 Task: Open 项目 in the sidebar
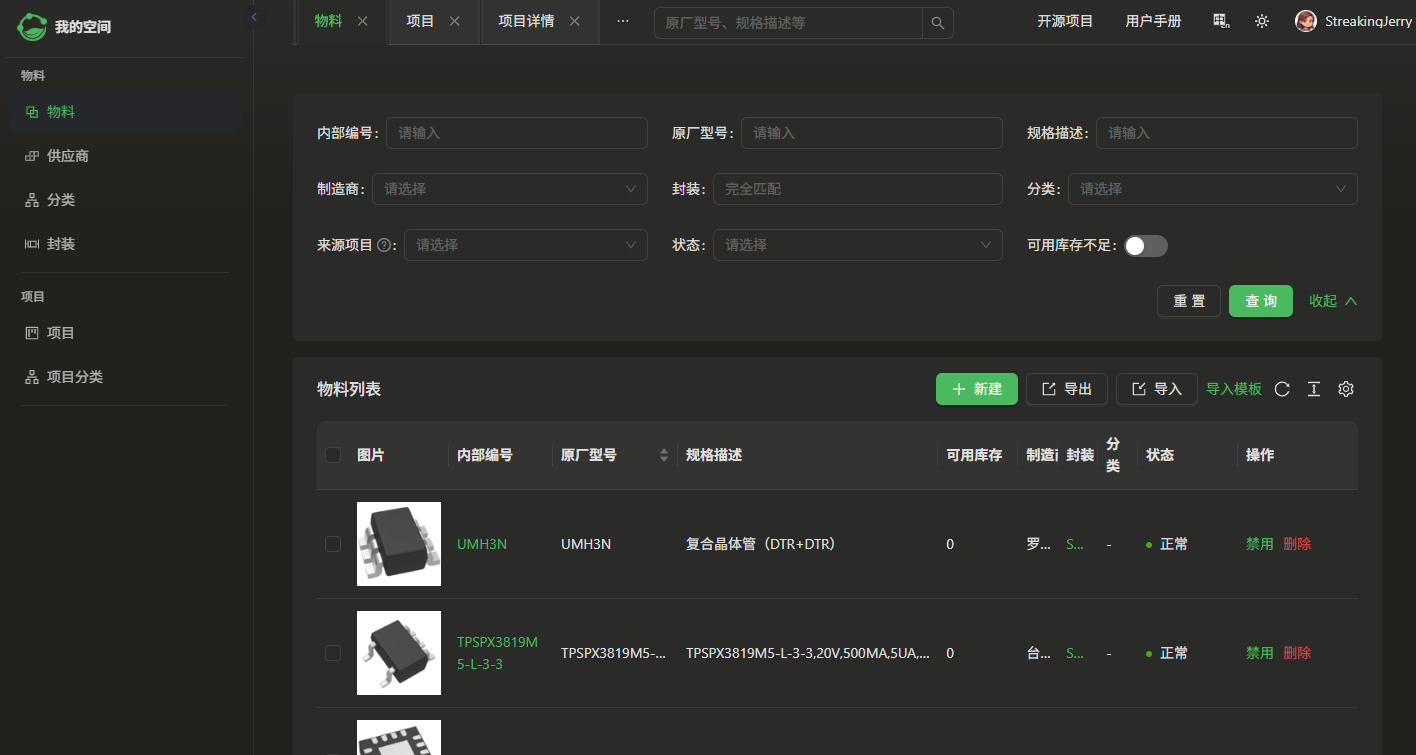(126, 333)
